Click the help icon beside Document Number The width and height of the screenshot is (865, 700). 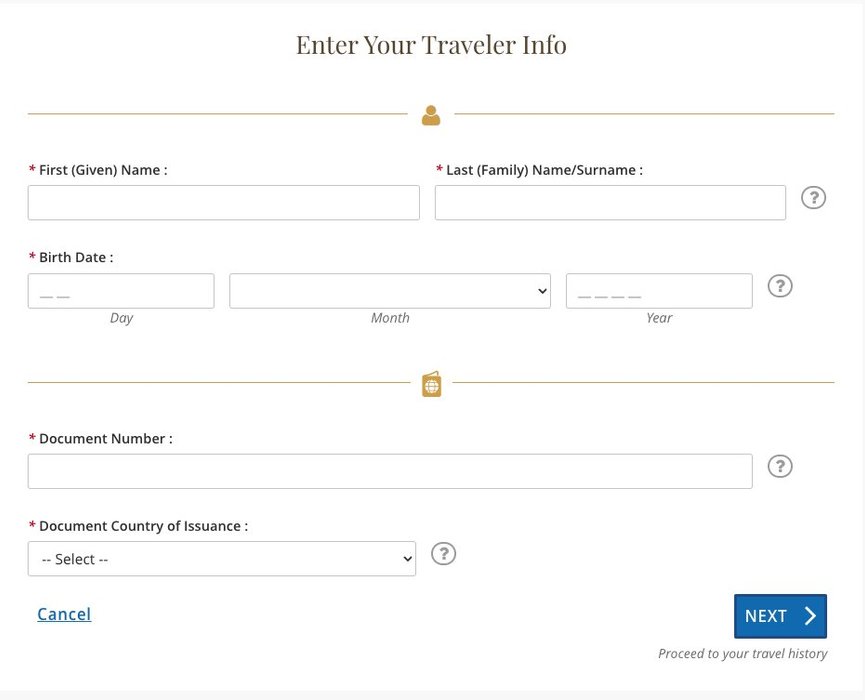coord(780,466)
